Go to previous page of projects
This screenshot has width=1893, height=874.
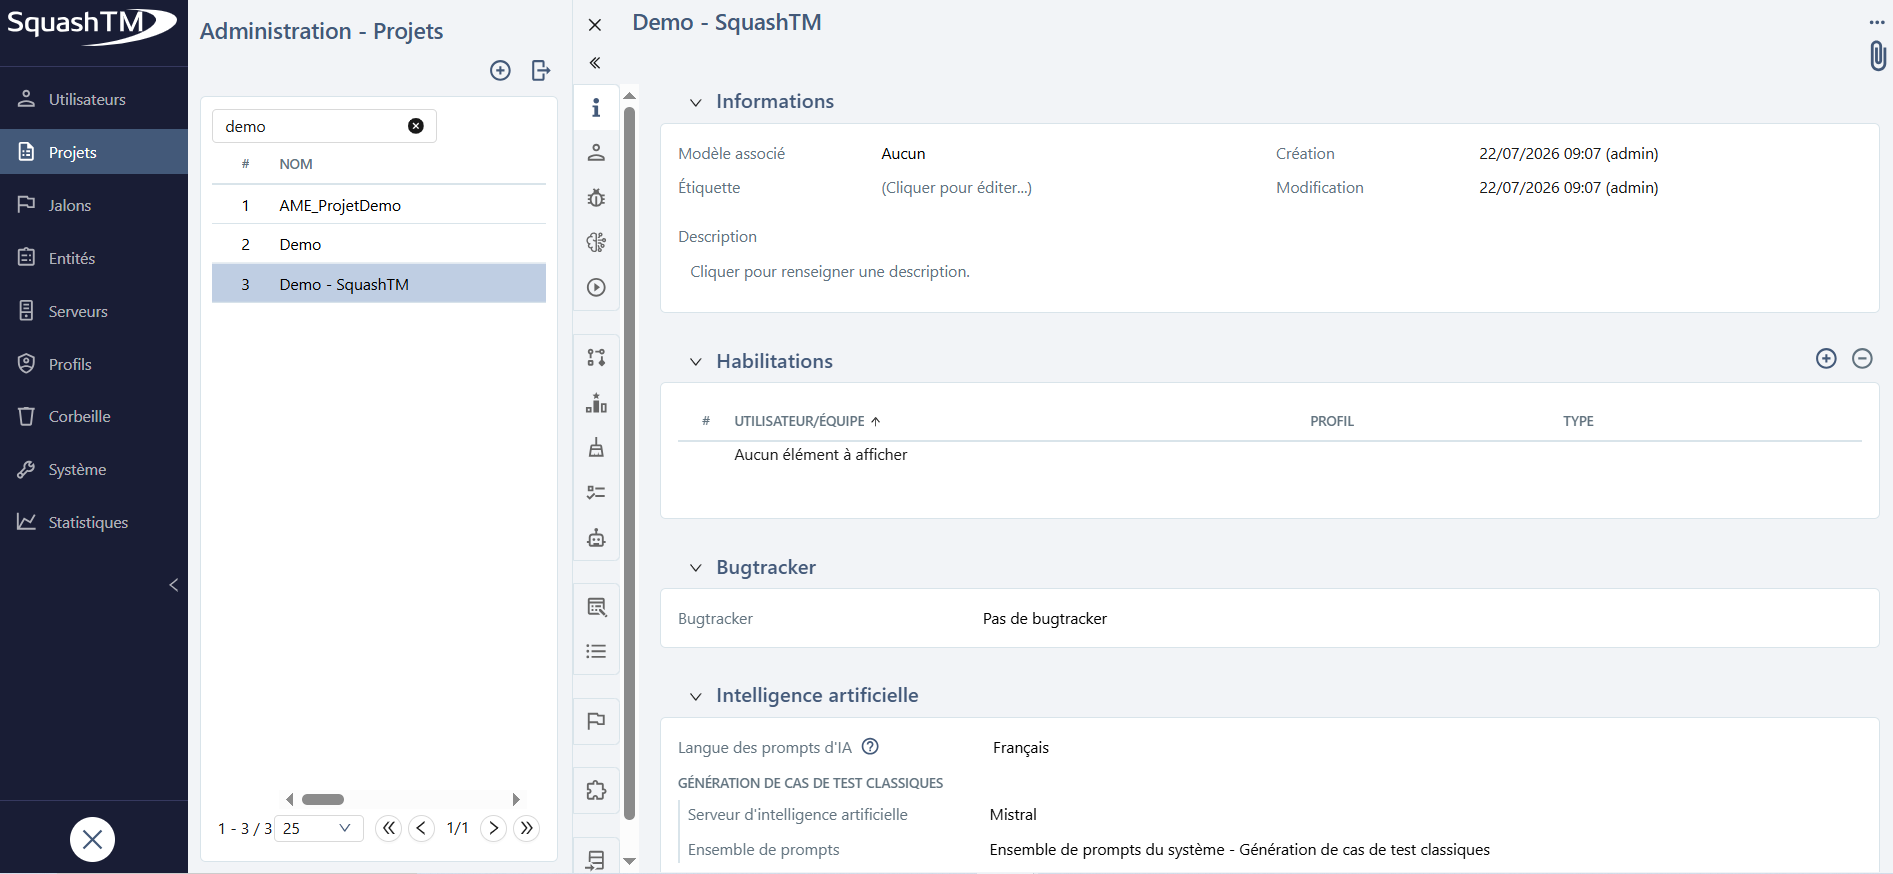(422, 828)
